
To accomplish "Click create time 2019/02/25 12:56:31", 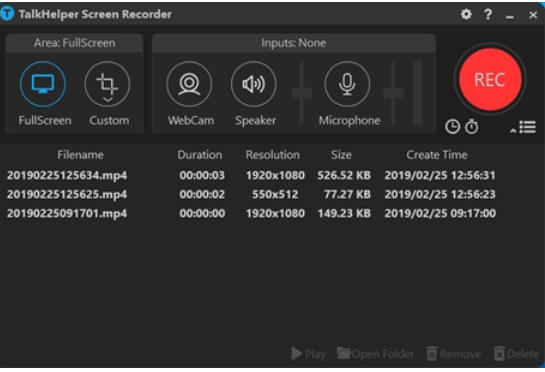I will (x=440, y=175).
